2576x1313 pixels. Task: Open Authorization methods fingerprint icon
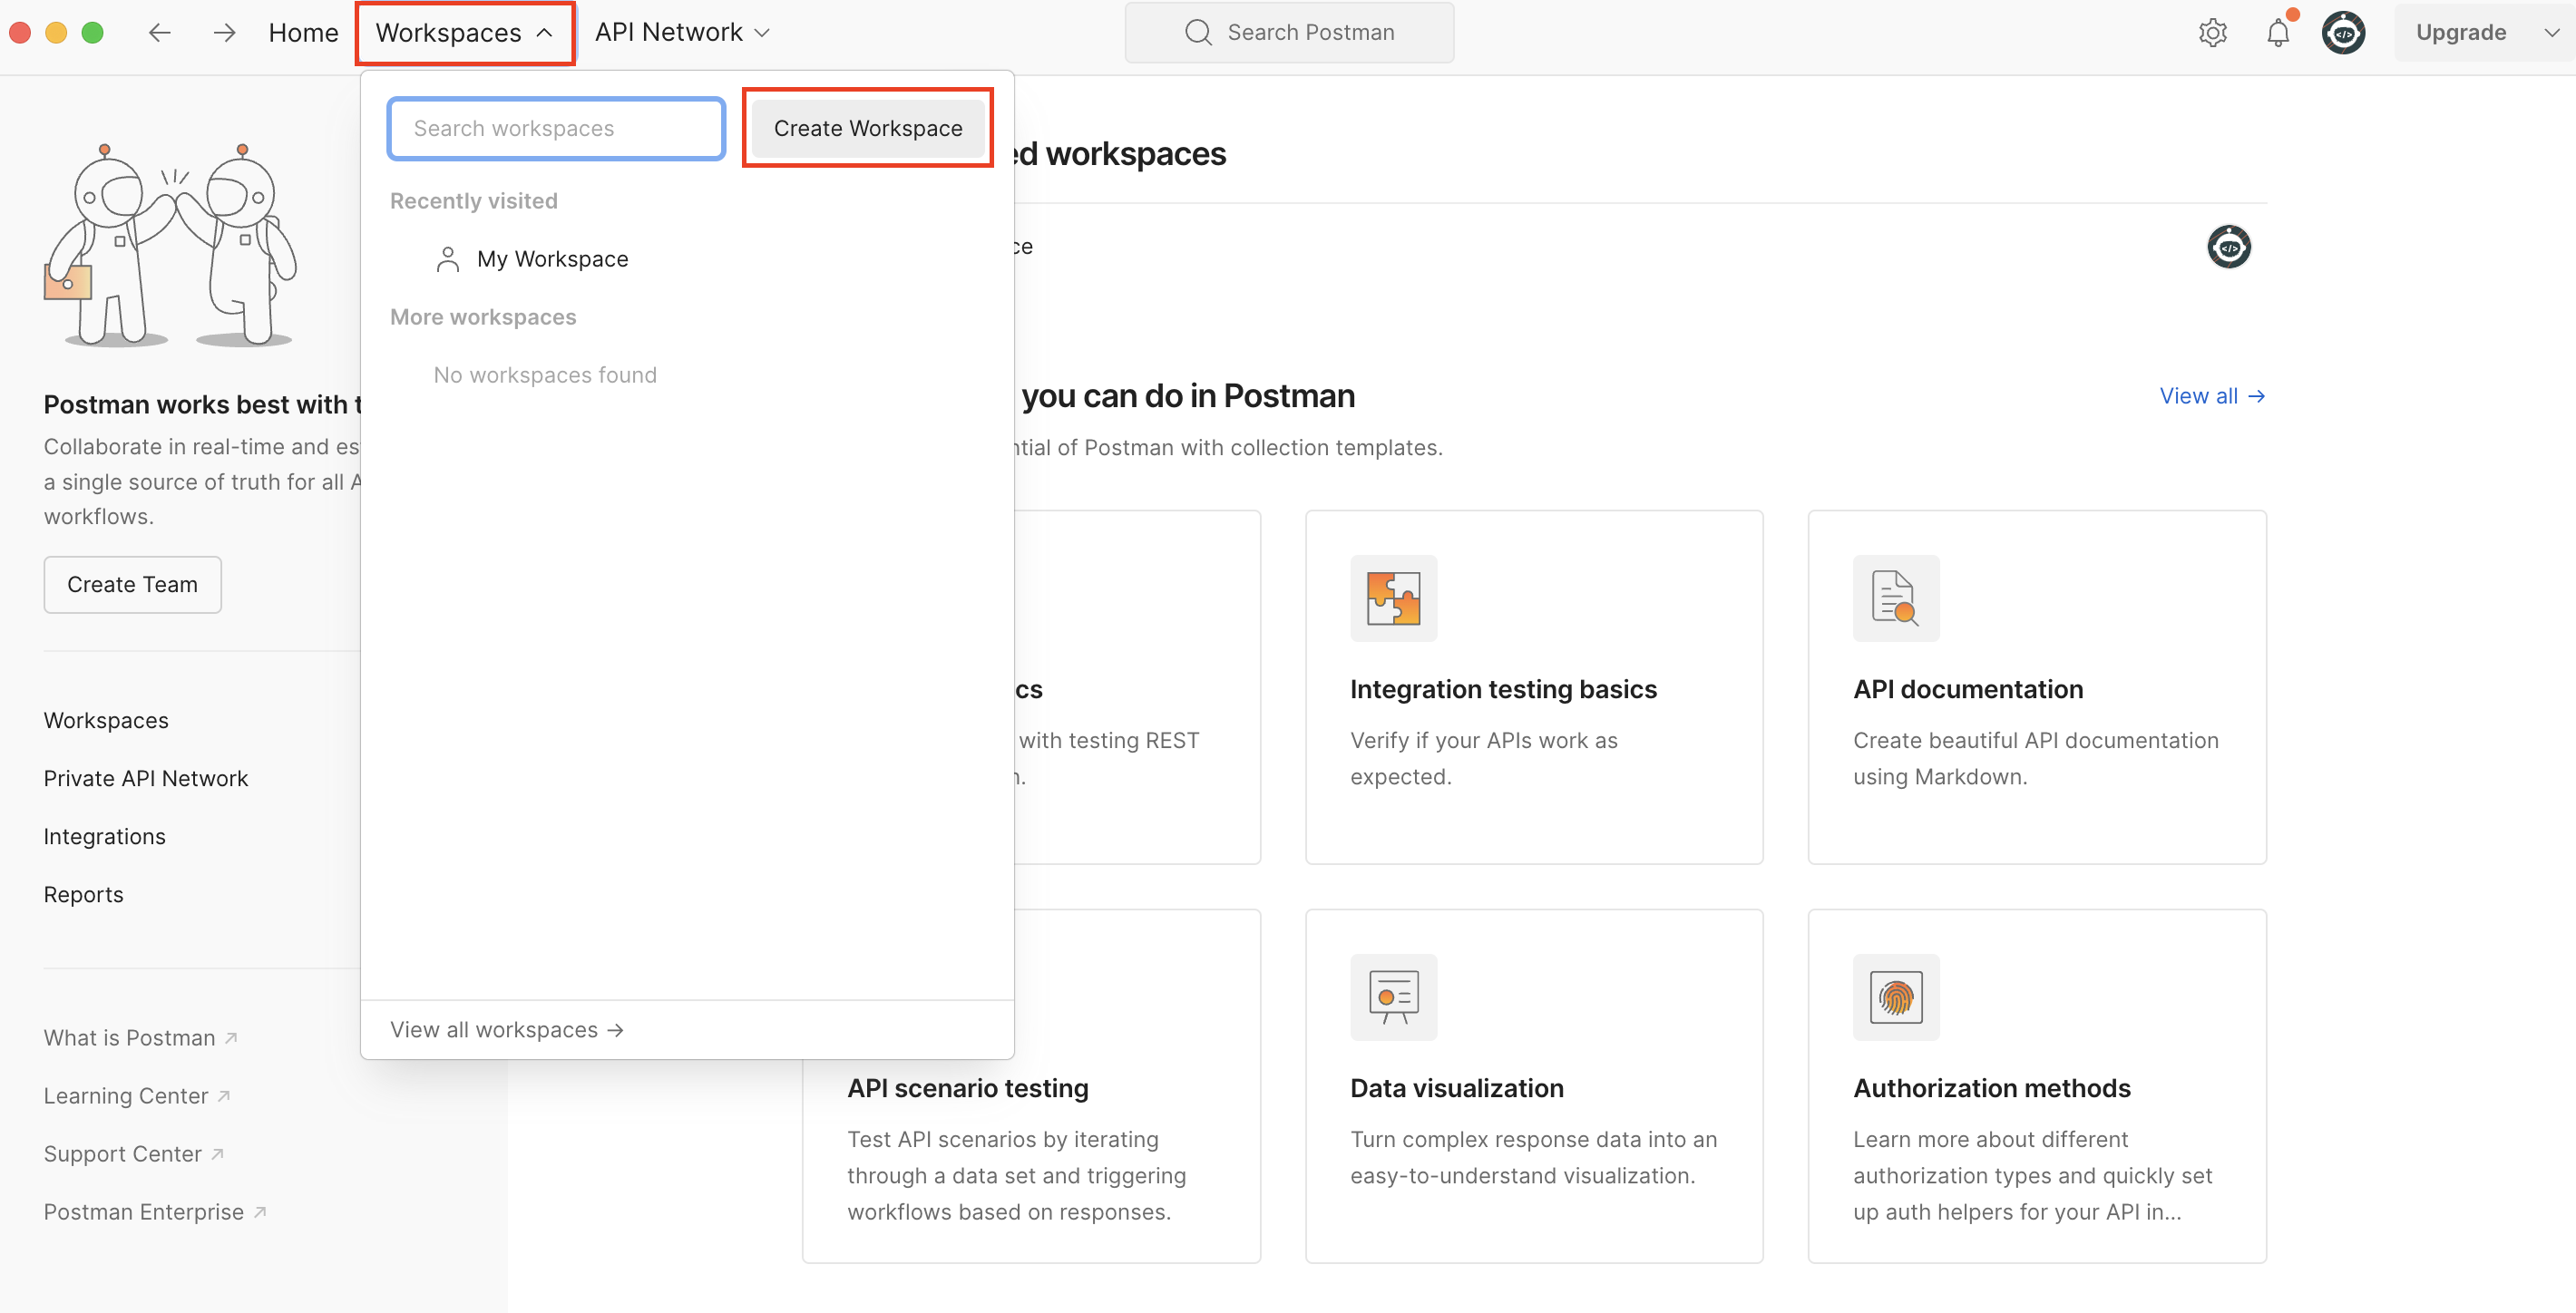(1895, 997)
